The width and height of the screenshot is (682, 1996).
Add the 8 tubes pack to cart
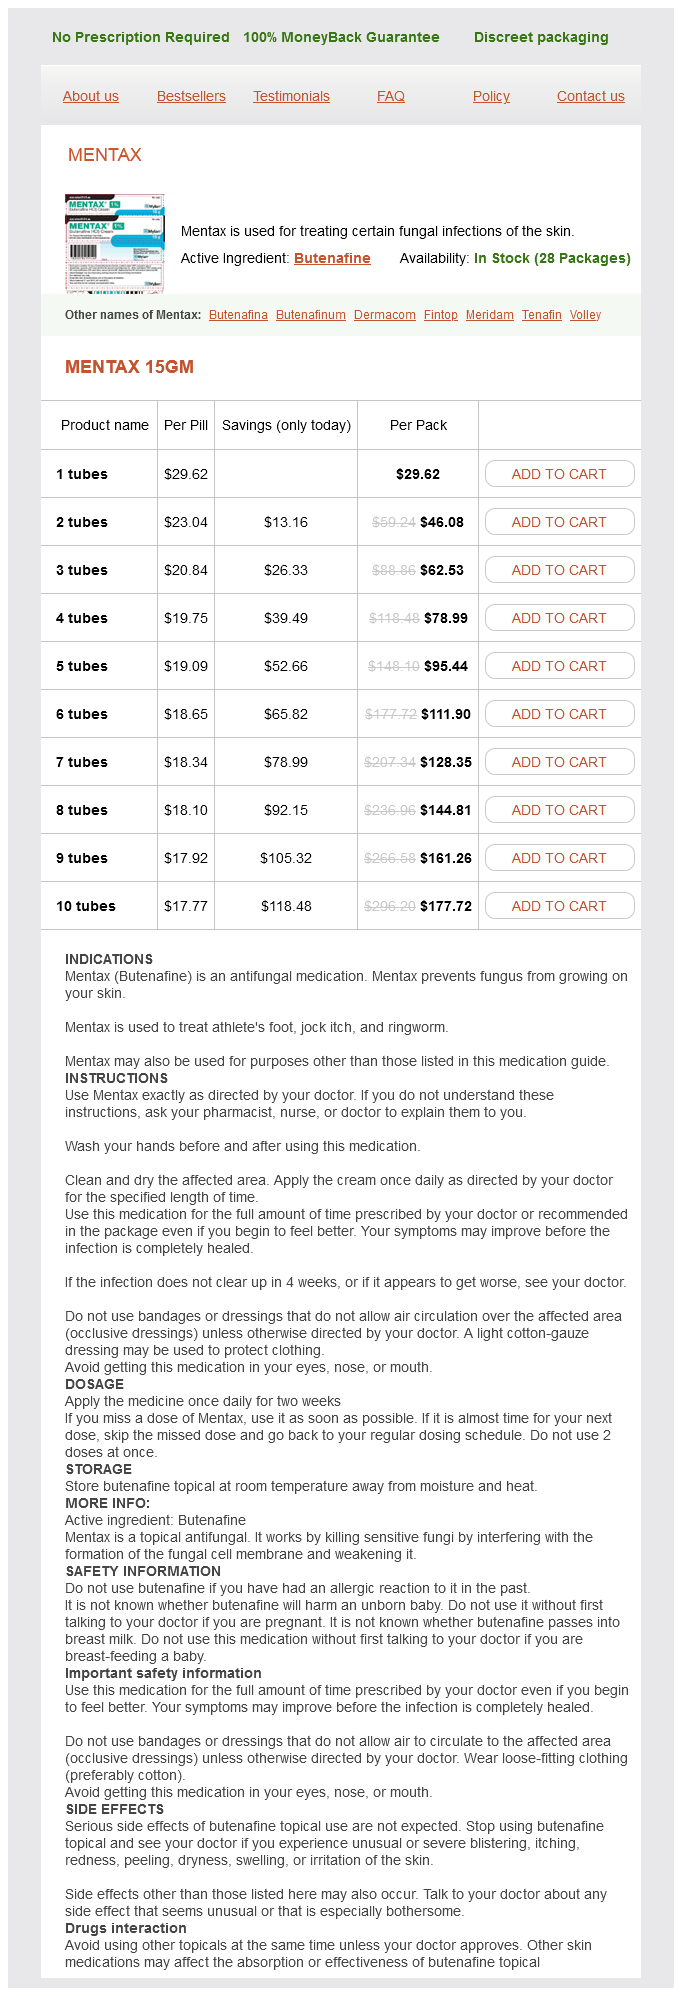tap(559, 810)
